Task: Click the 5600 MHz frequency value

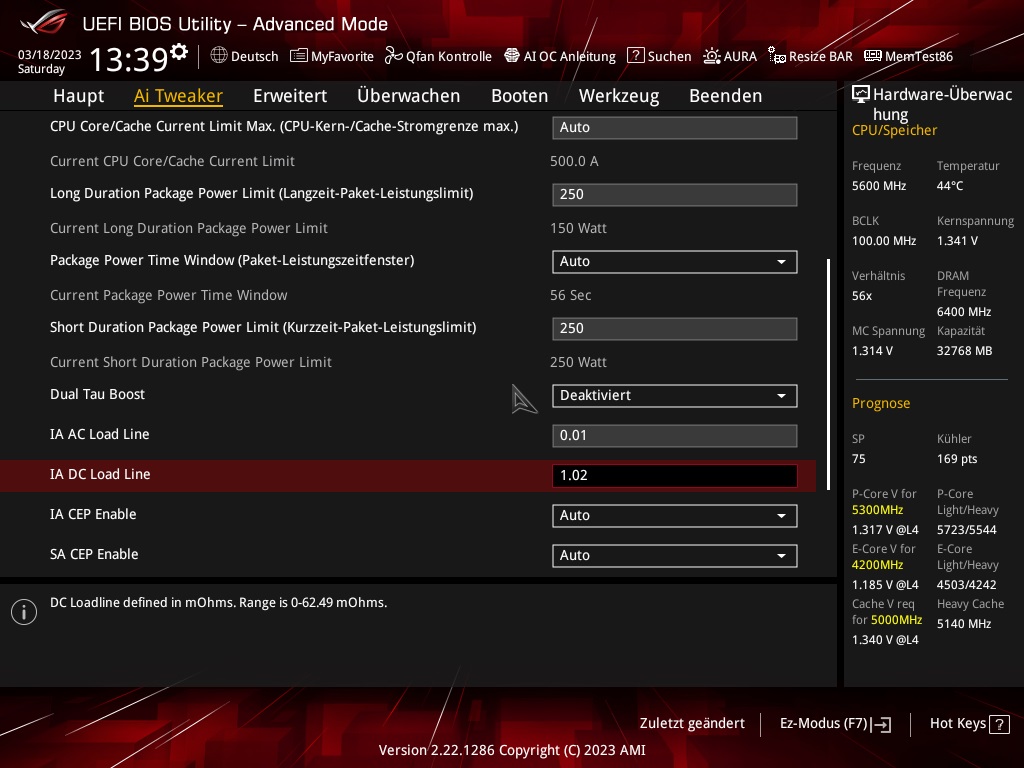Action: [x=878, y=186]
